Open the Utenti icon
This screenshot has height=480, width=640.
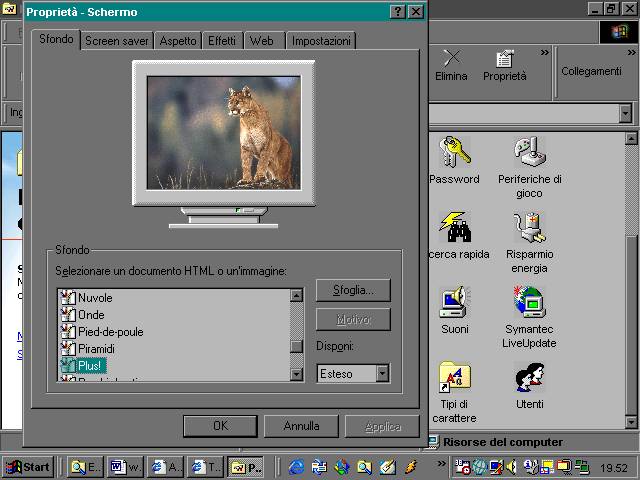tap(529, 377)
